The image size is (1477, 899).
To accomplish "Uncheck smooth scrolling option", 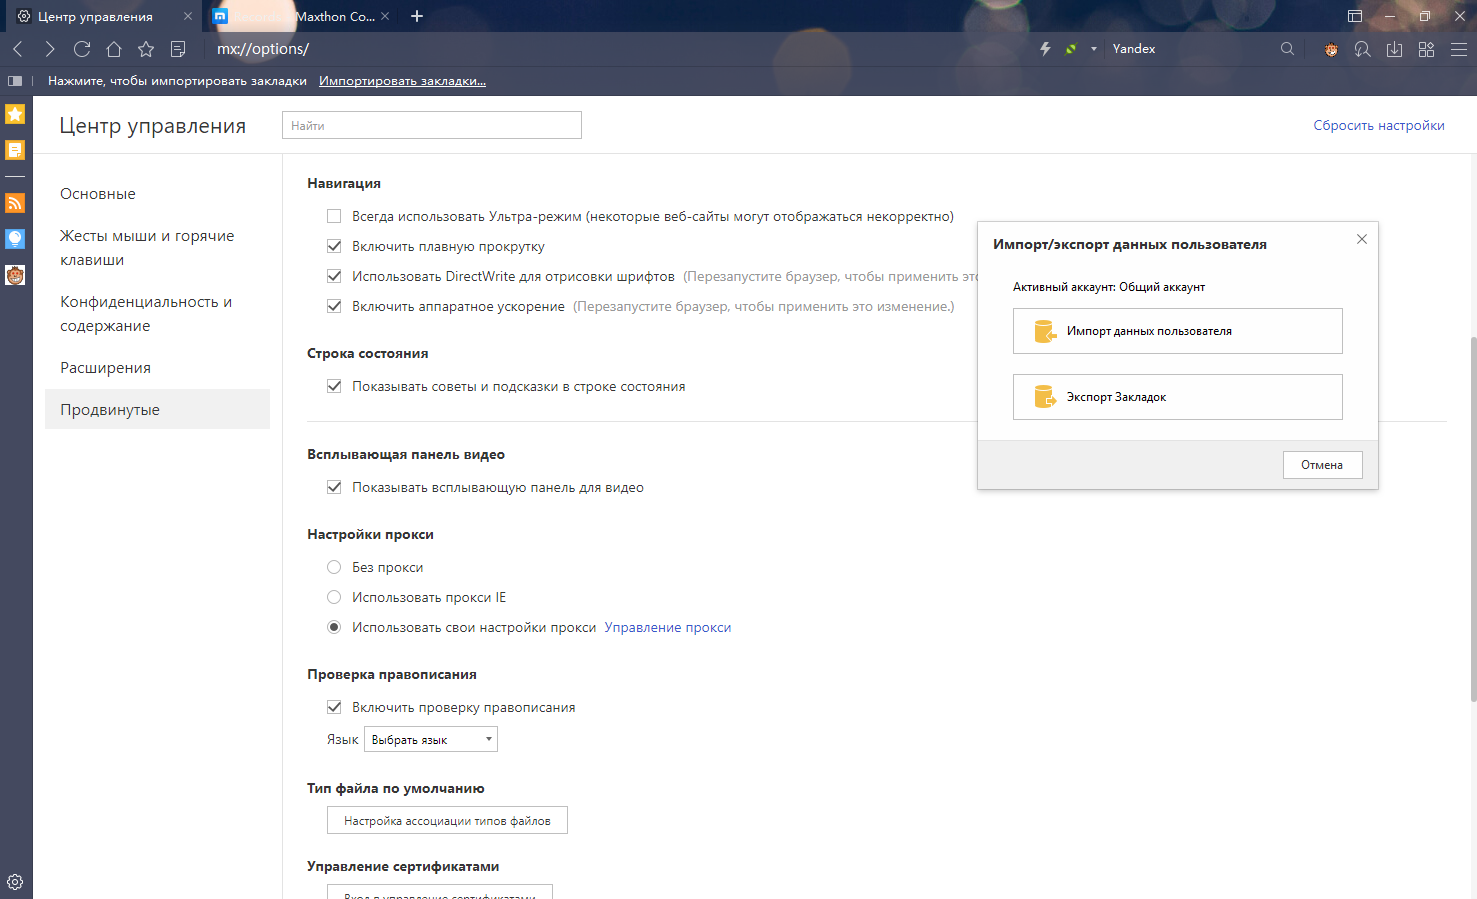I will (334, 246).
